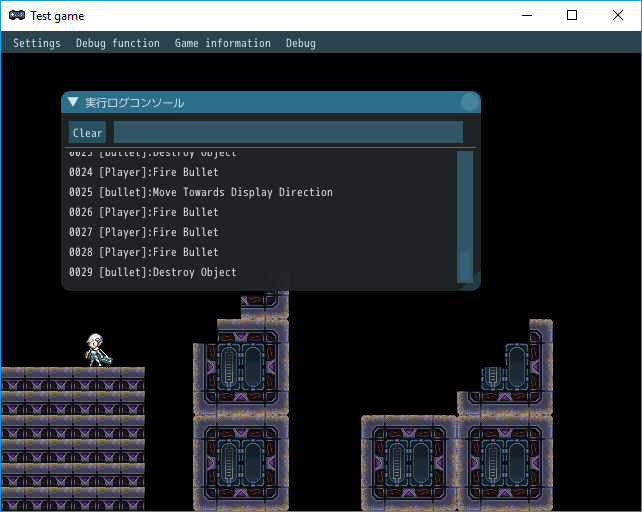Select log line 0024 [Player]:Fire Bullet

point(144,172)
